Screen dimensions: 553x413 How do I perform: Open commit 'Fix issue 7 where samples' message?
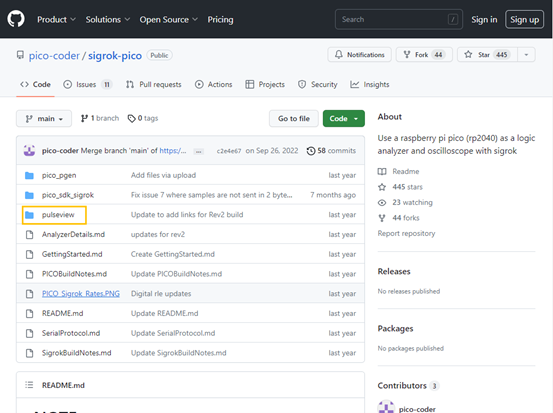212,195
